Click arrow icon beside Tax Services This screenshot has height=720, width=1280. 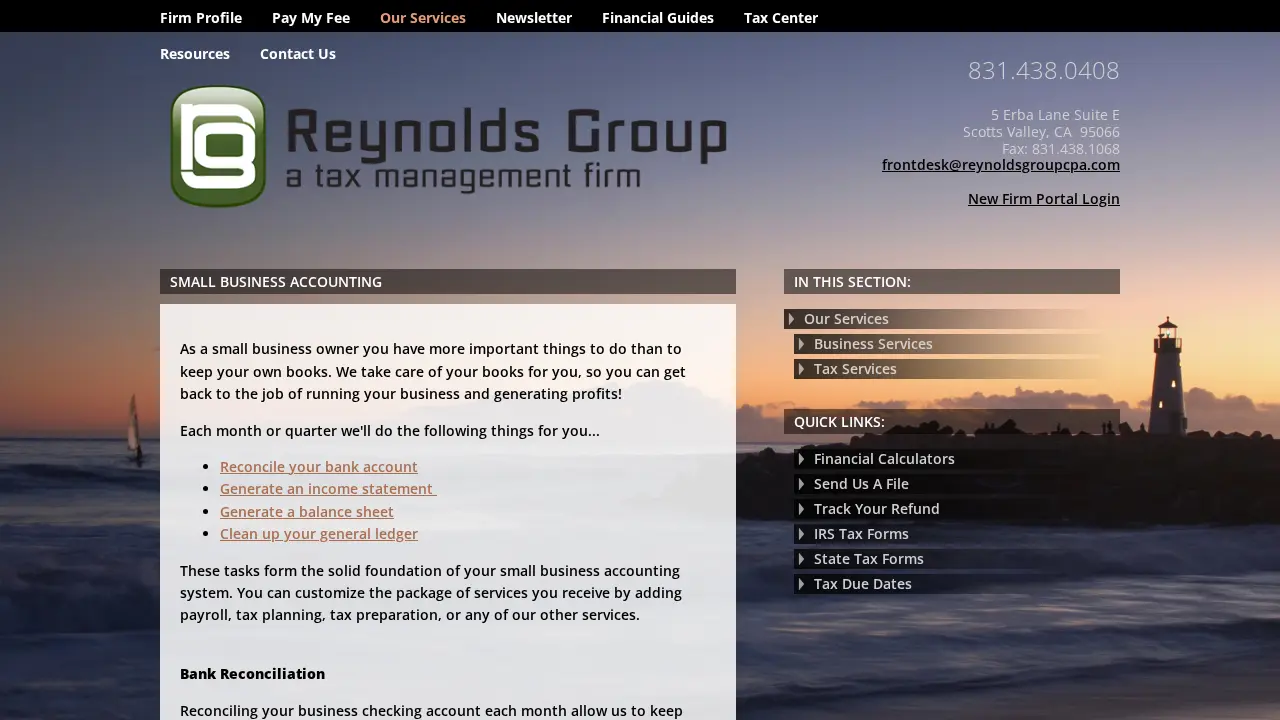tap(802, 369)
